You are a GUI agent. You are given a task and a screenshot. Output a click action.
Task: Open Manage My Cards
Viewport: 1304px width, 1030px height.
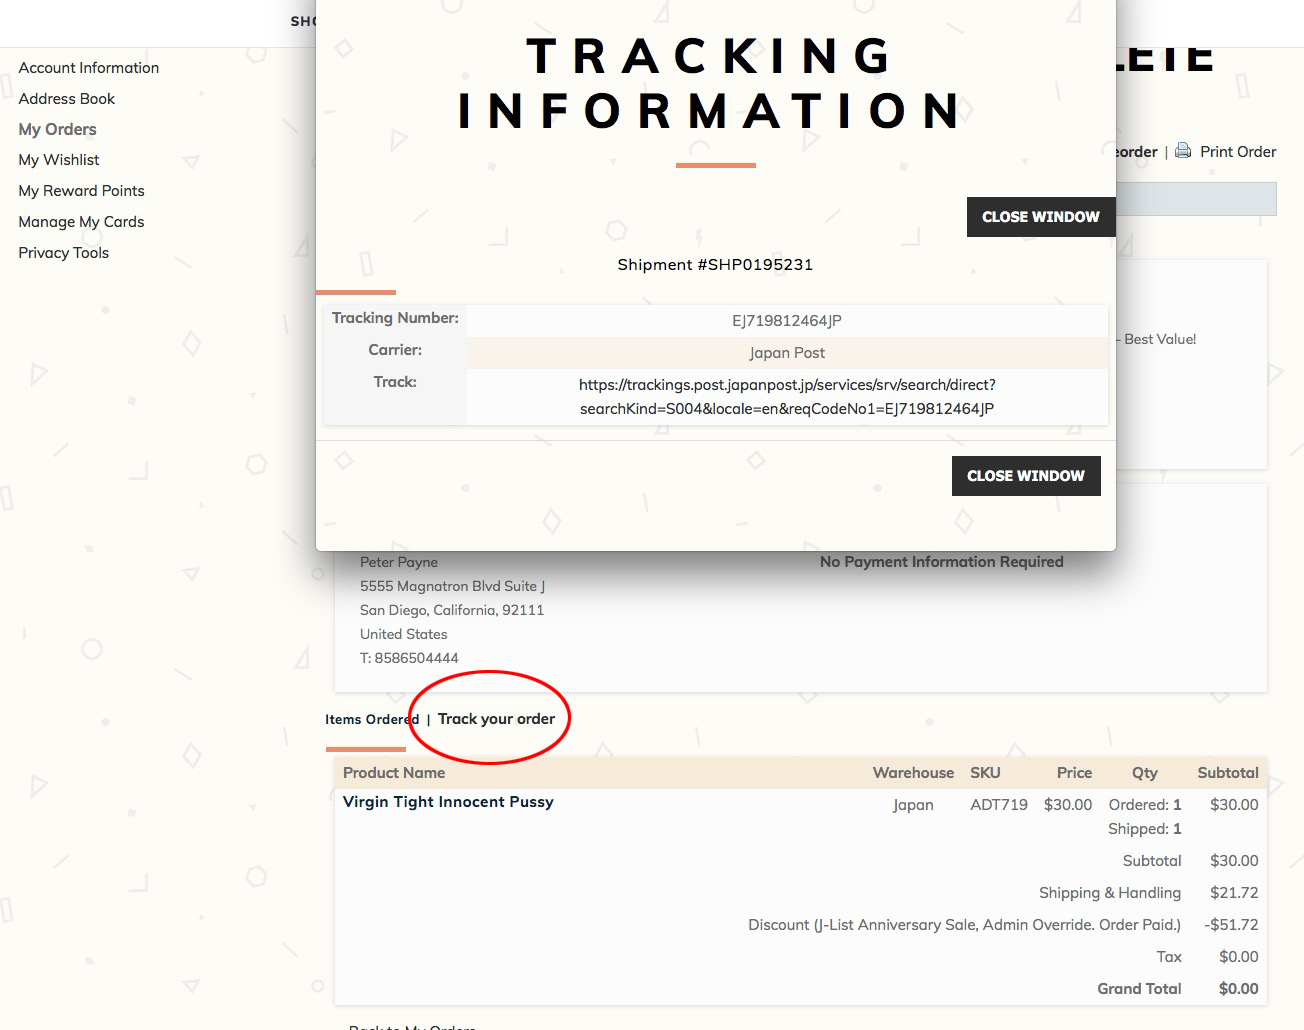tap(81, 221)
